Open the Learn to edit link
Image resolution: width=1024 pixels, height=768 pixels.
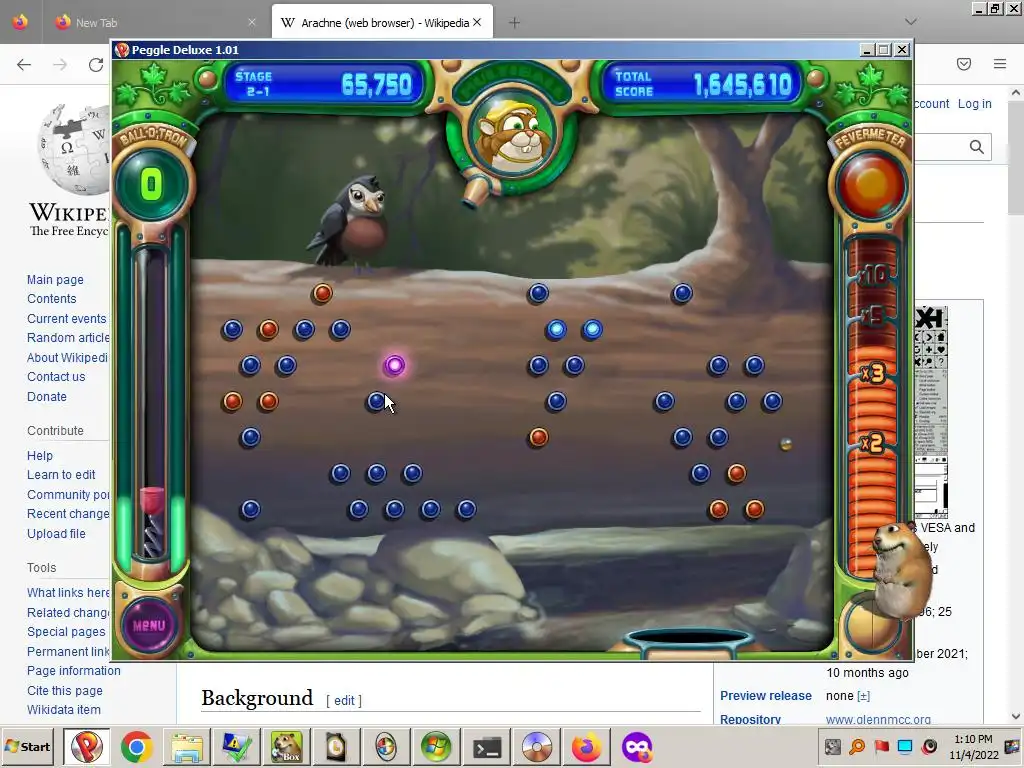coord(61,475)
